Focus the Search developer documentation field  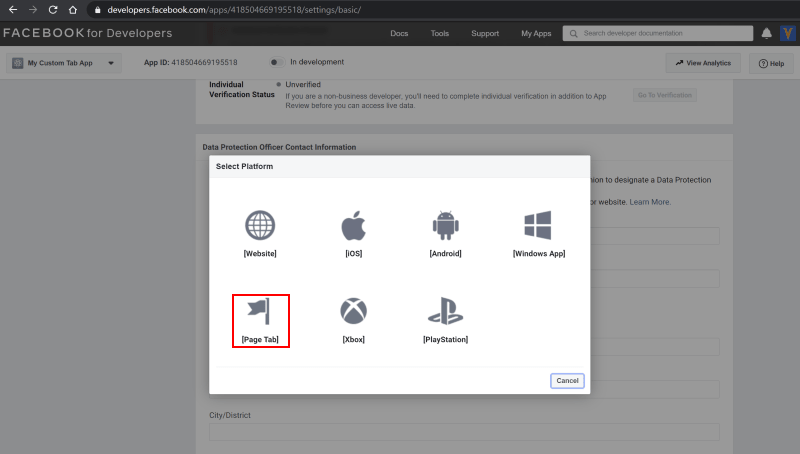point(658,33)
